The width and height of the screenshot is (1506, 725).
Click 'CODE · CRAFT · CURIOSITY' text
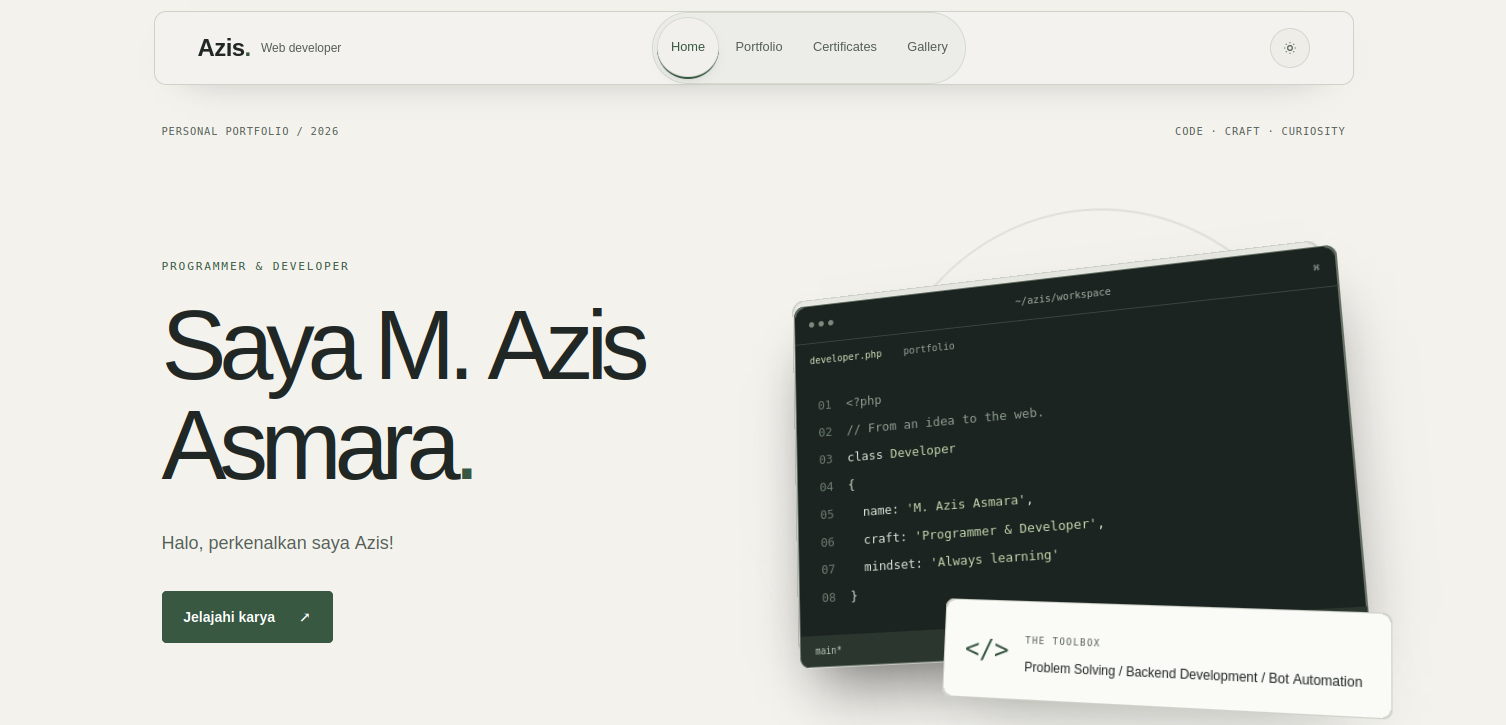[x=1260, y=131]
